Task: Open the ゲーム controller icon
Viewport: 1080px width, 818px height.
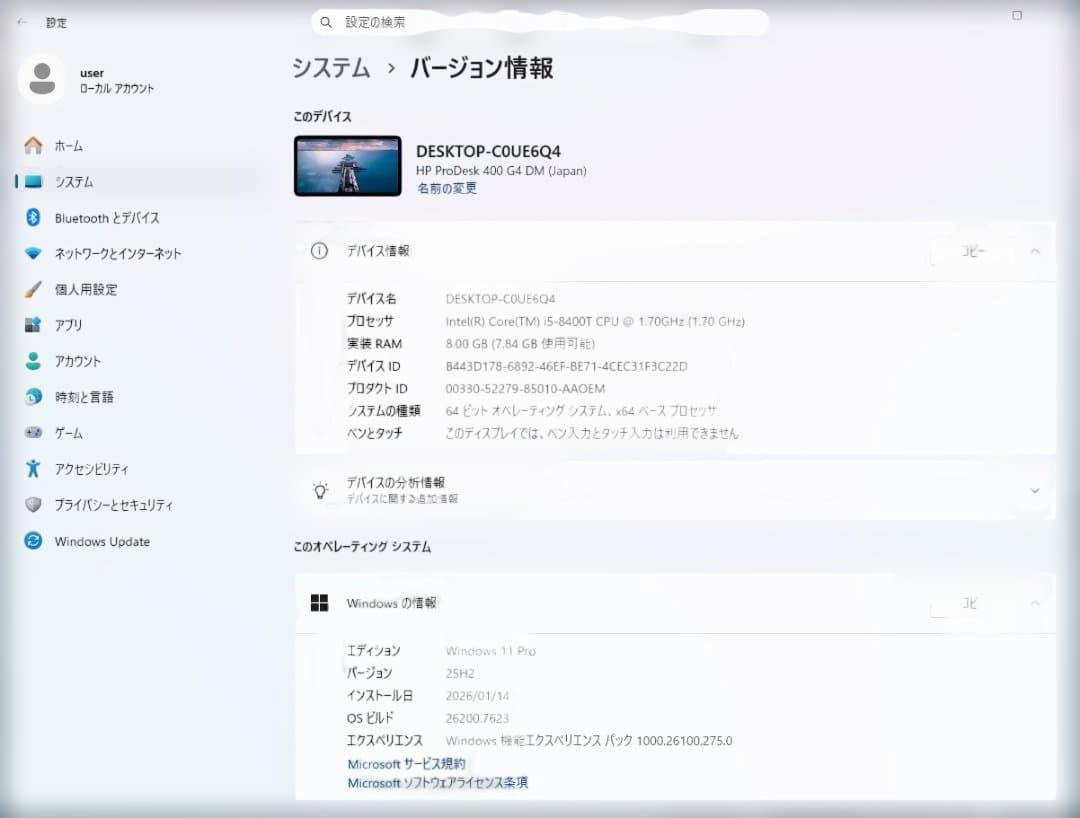Action: (32, 432)
